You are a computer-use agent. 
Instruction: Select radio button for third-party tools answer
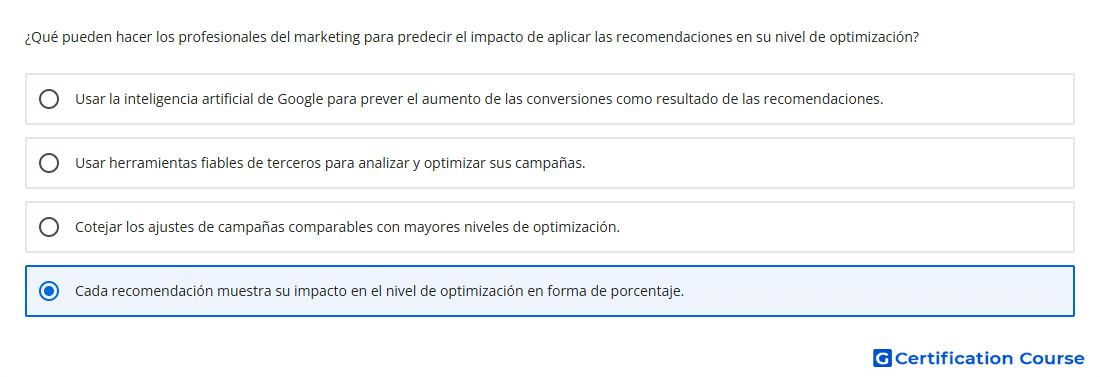pos(49,163)
